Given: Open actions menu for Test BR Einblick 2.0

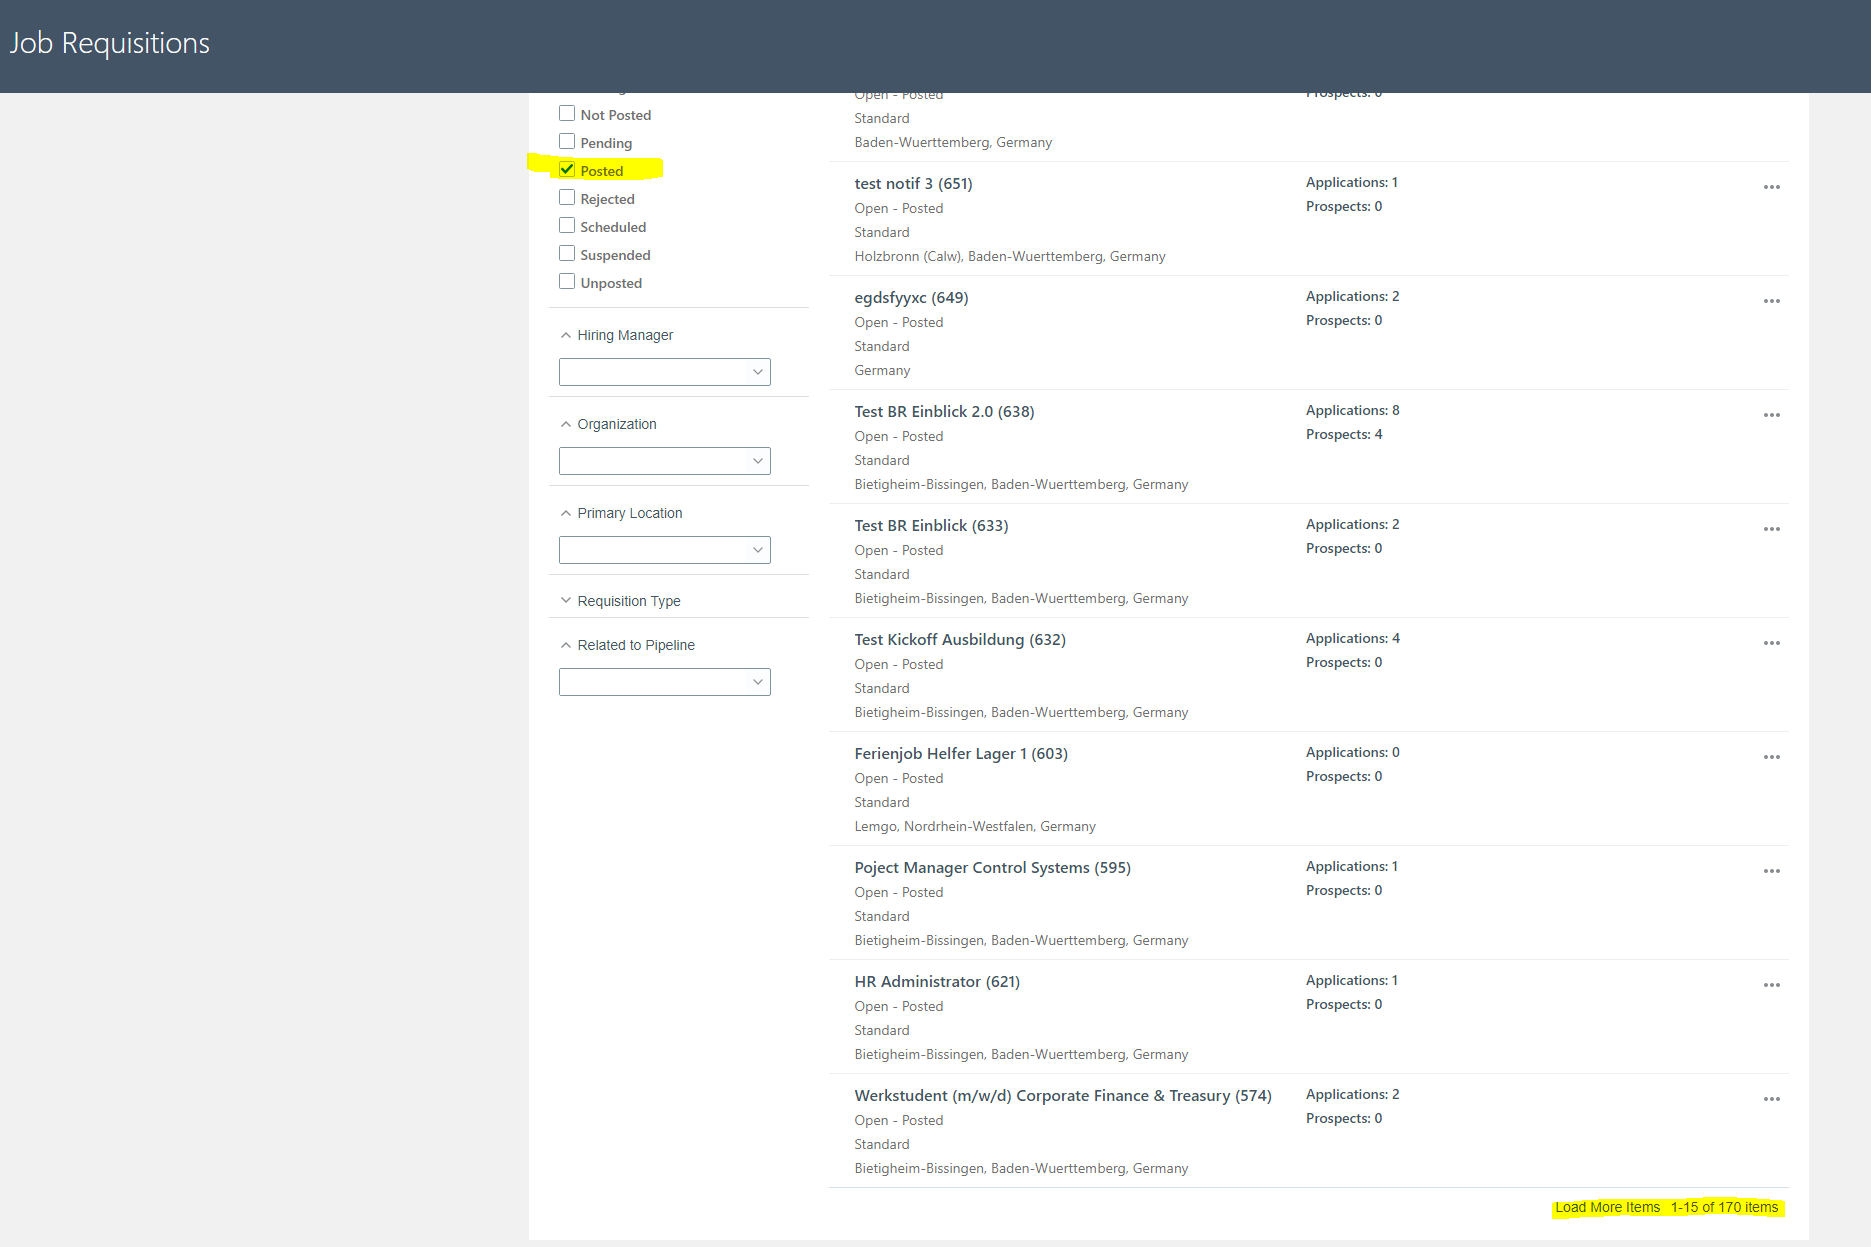Looking at the screenshot, I should click(x=1771, y=415).
